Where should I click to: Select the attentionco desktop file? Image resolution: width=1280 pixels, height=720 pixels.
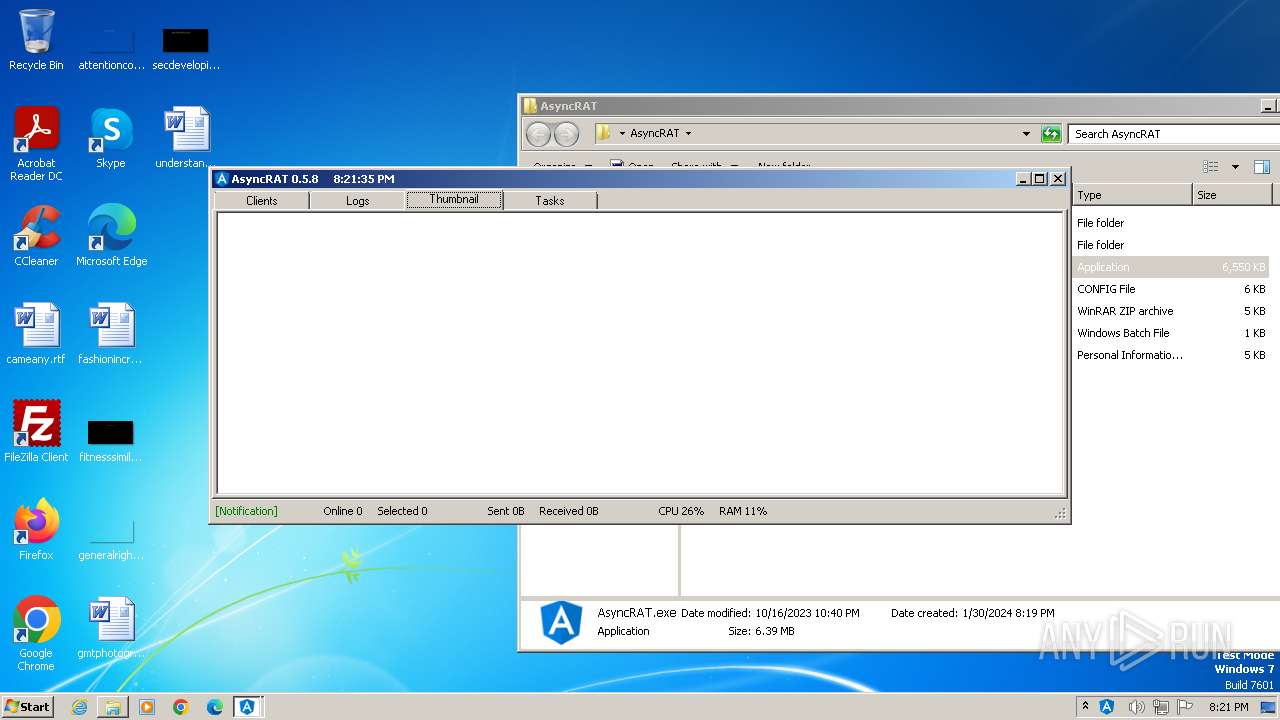[111, 46]
